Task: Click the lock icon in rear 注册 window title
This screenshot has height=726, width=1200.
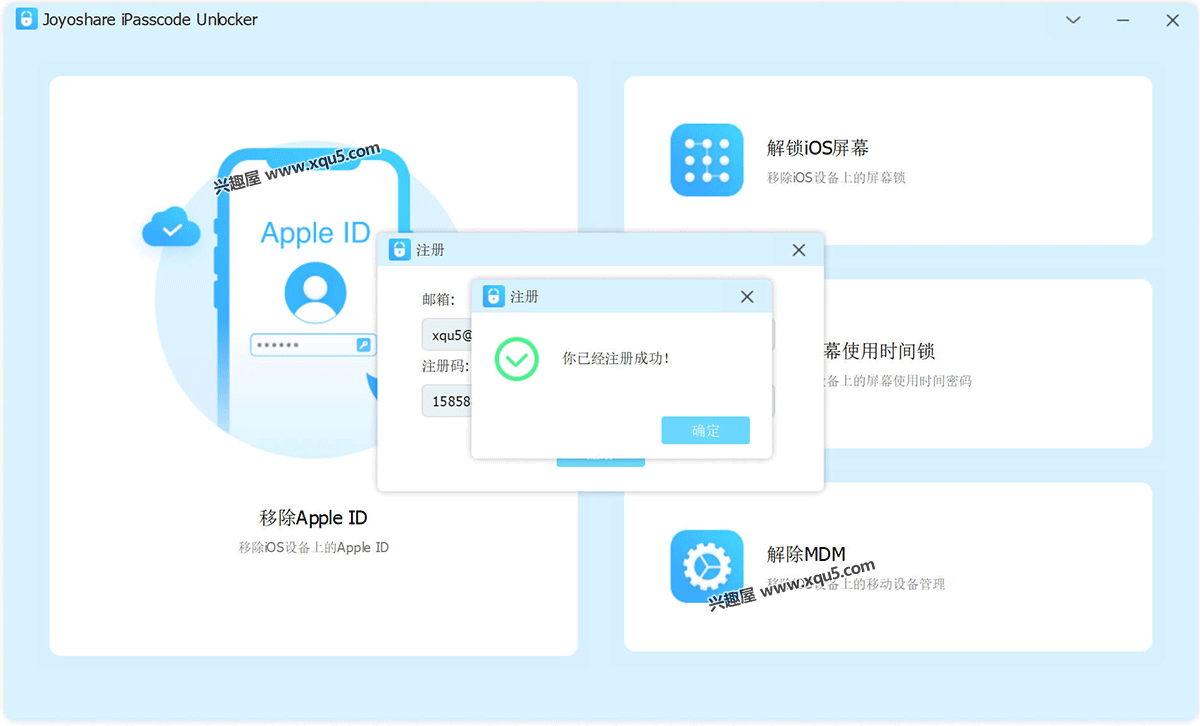Action: (399, 250)
